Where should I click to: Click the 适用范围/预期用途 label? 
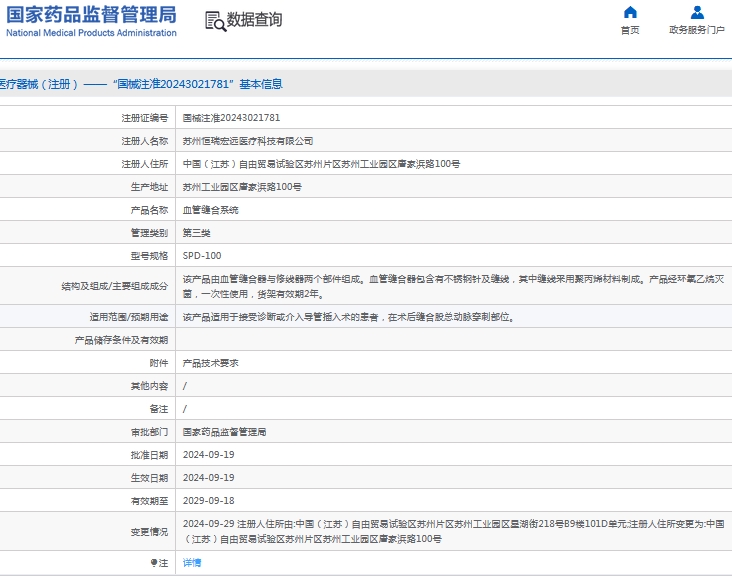point(129,317)
